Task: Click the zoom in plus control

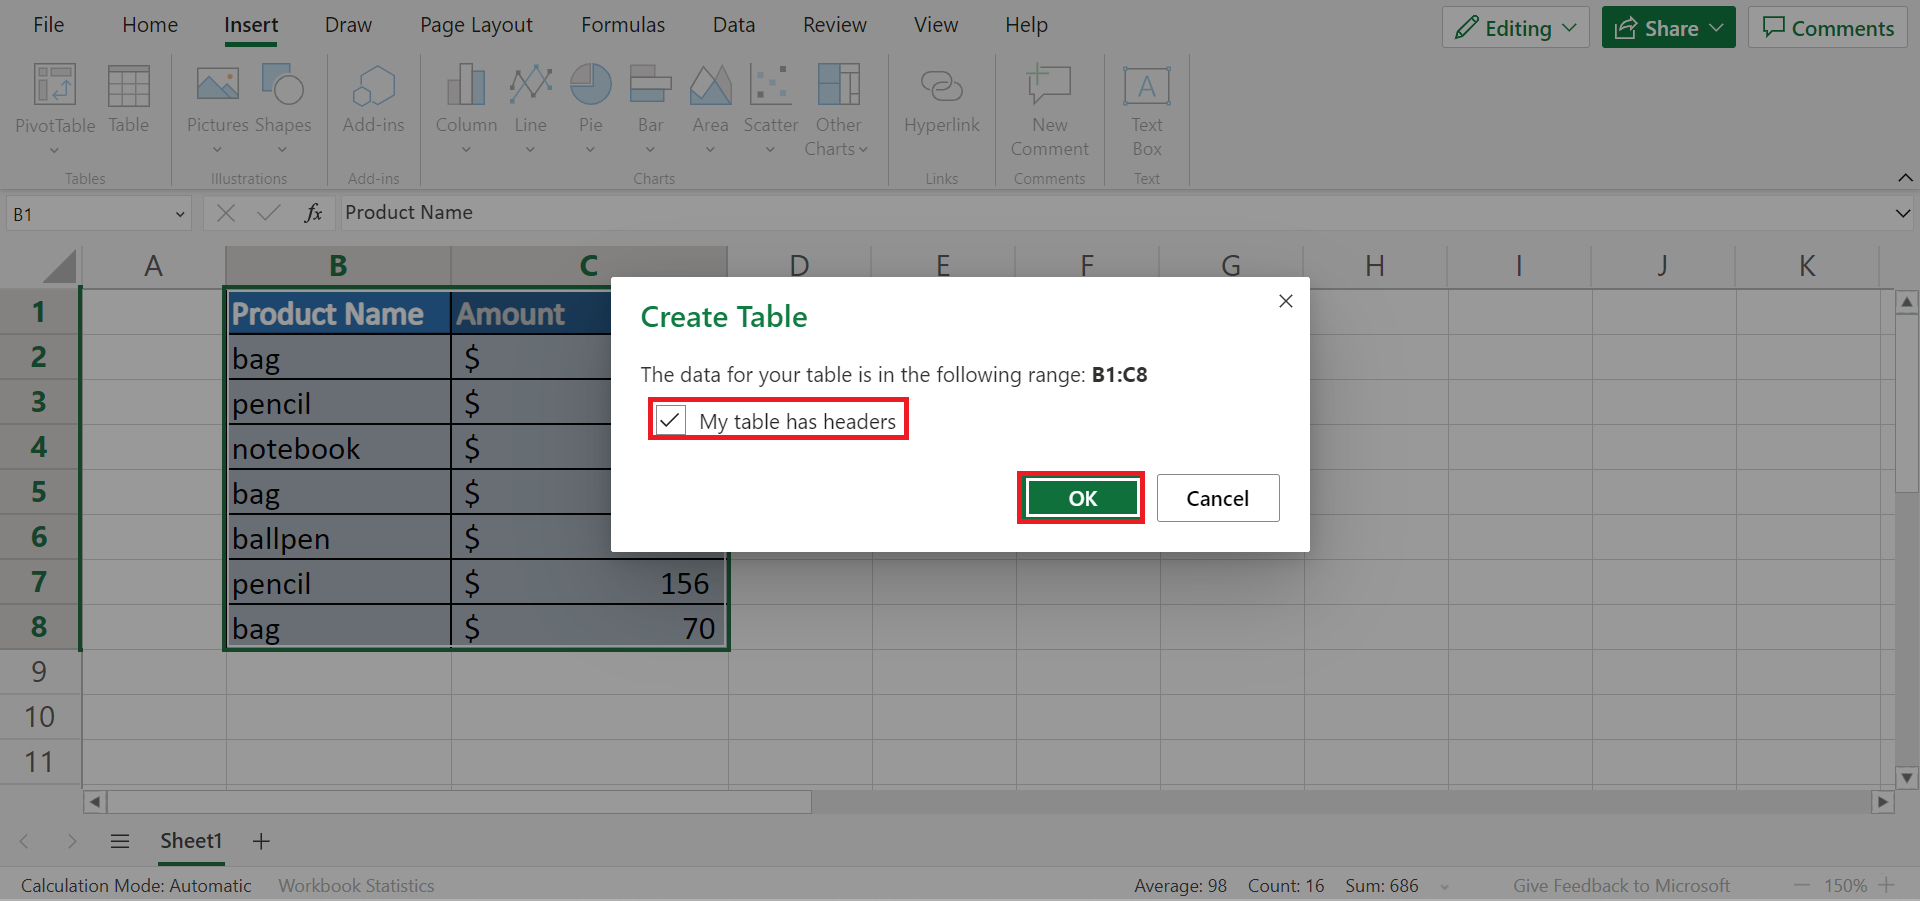Action: [1886, 885]
